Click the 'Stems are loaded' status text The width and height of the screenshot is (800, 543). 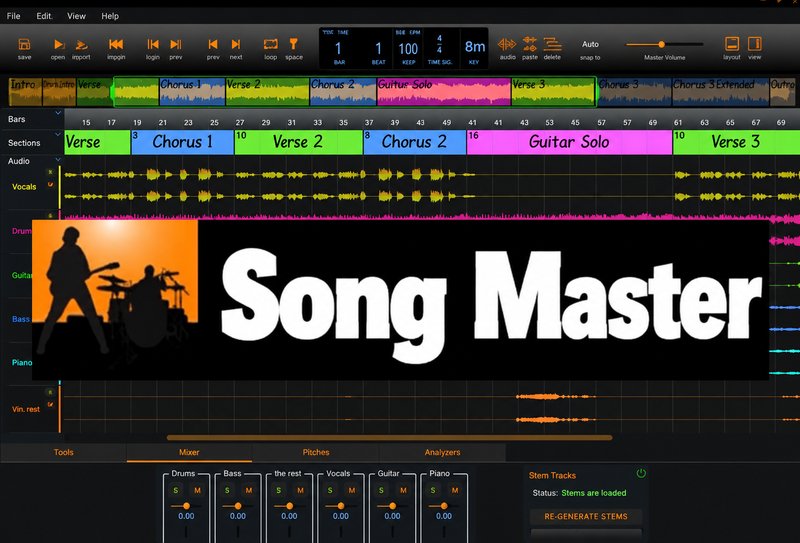593,493
